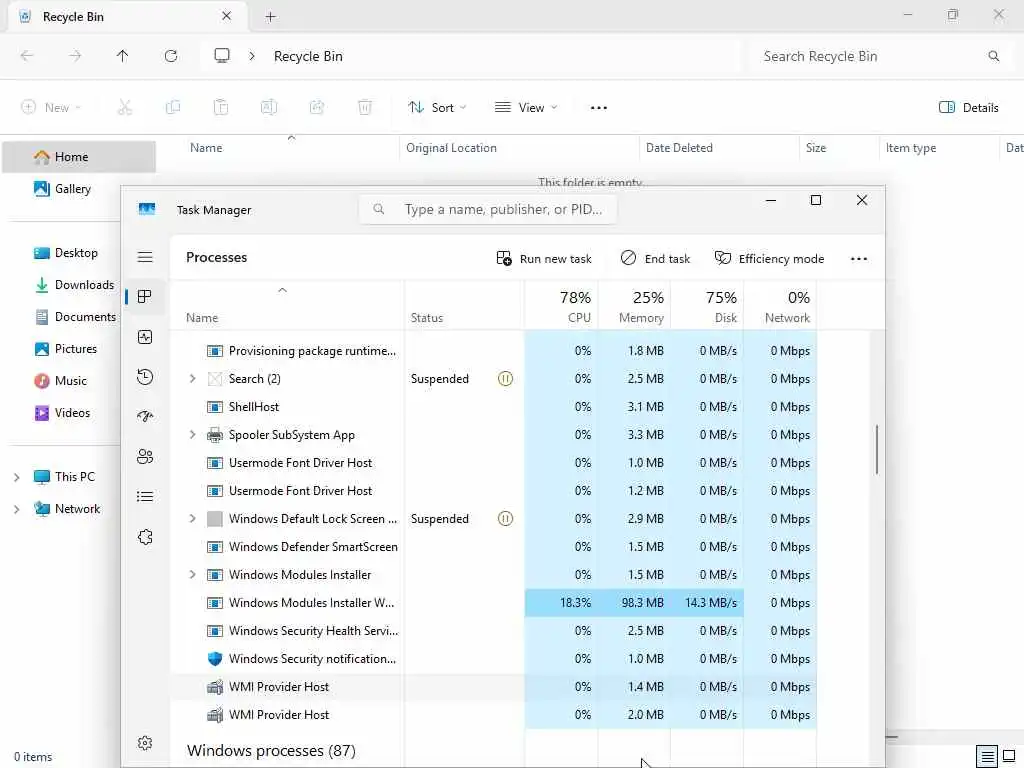The height and width of the screenshot is (768, 1024).
Task: Click the Efficiency mode button
Action: click(769, 259)
